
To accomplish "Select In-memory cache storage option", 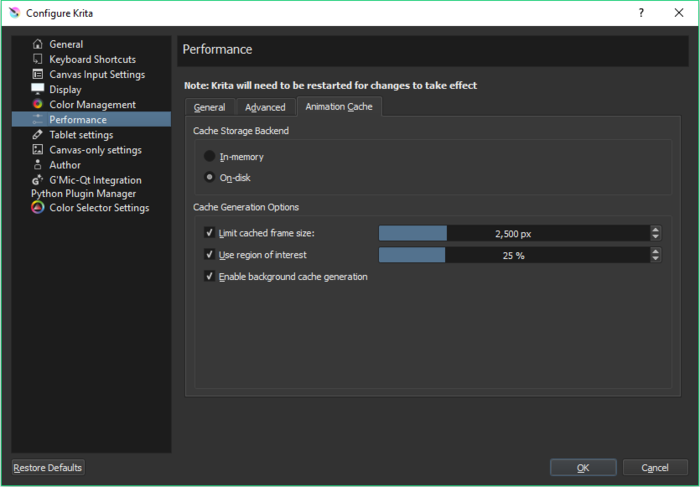I will [209, 157].
